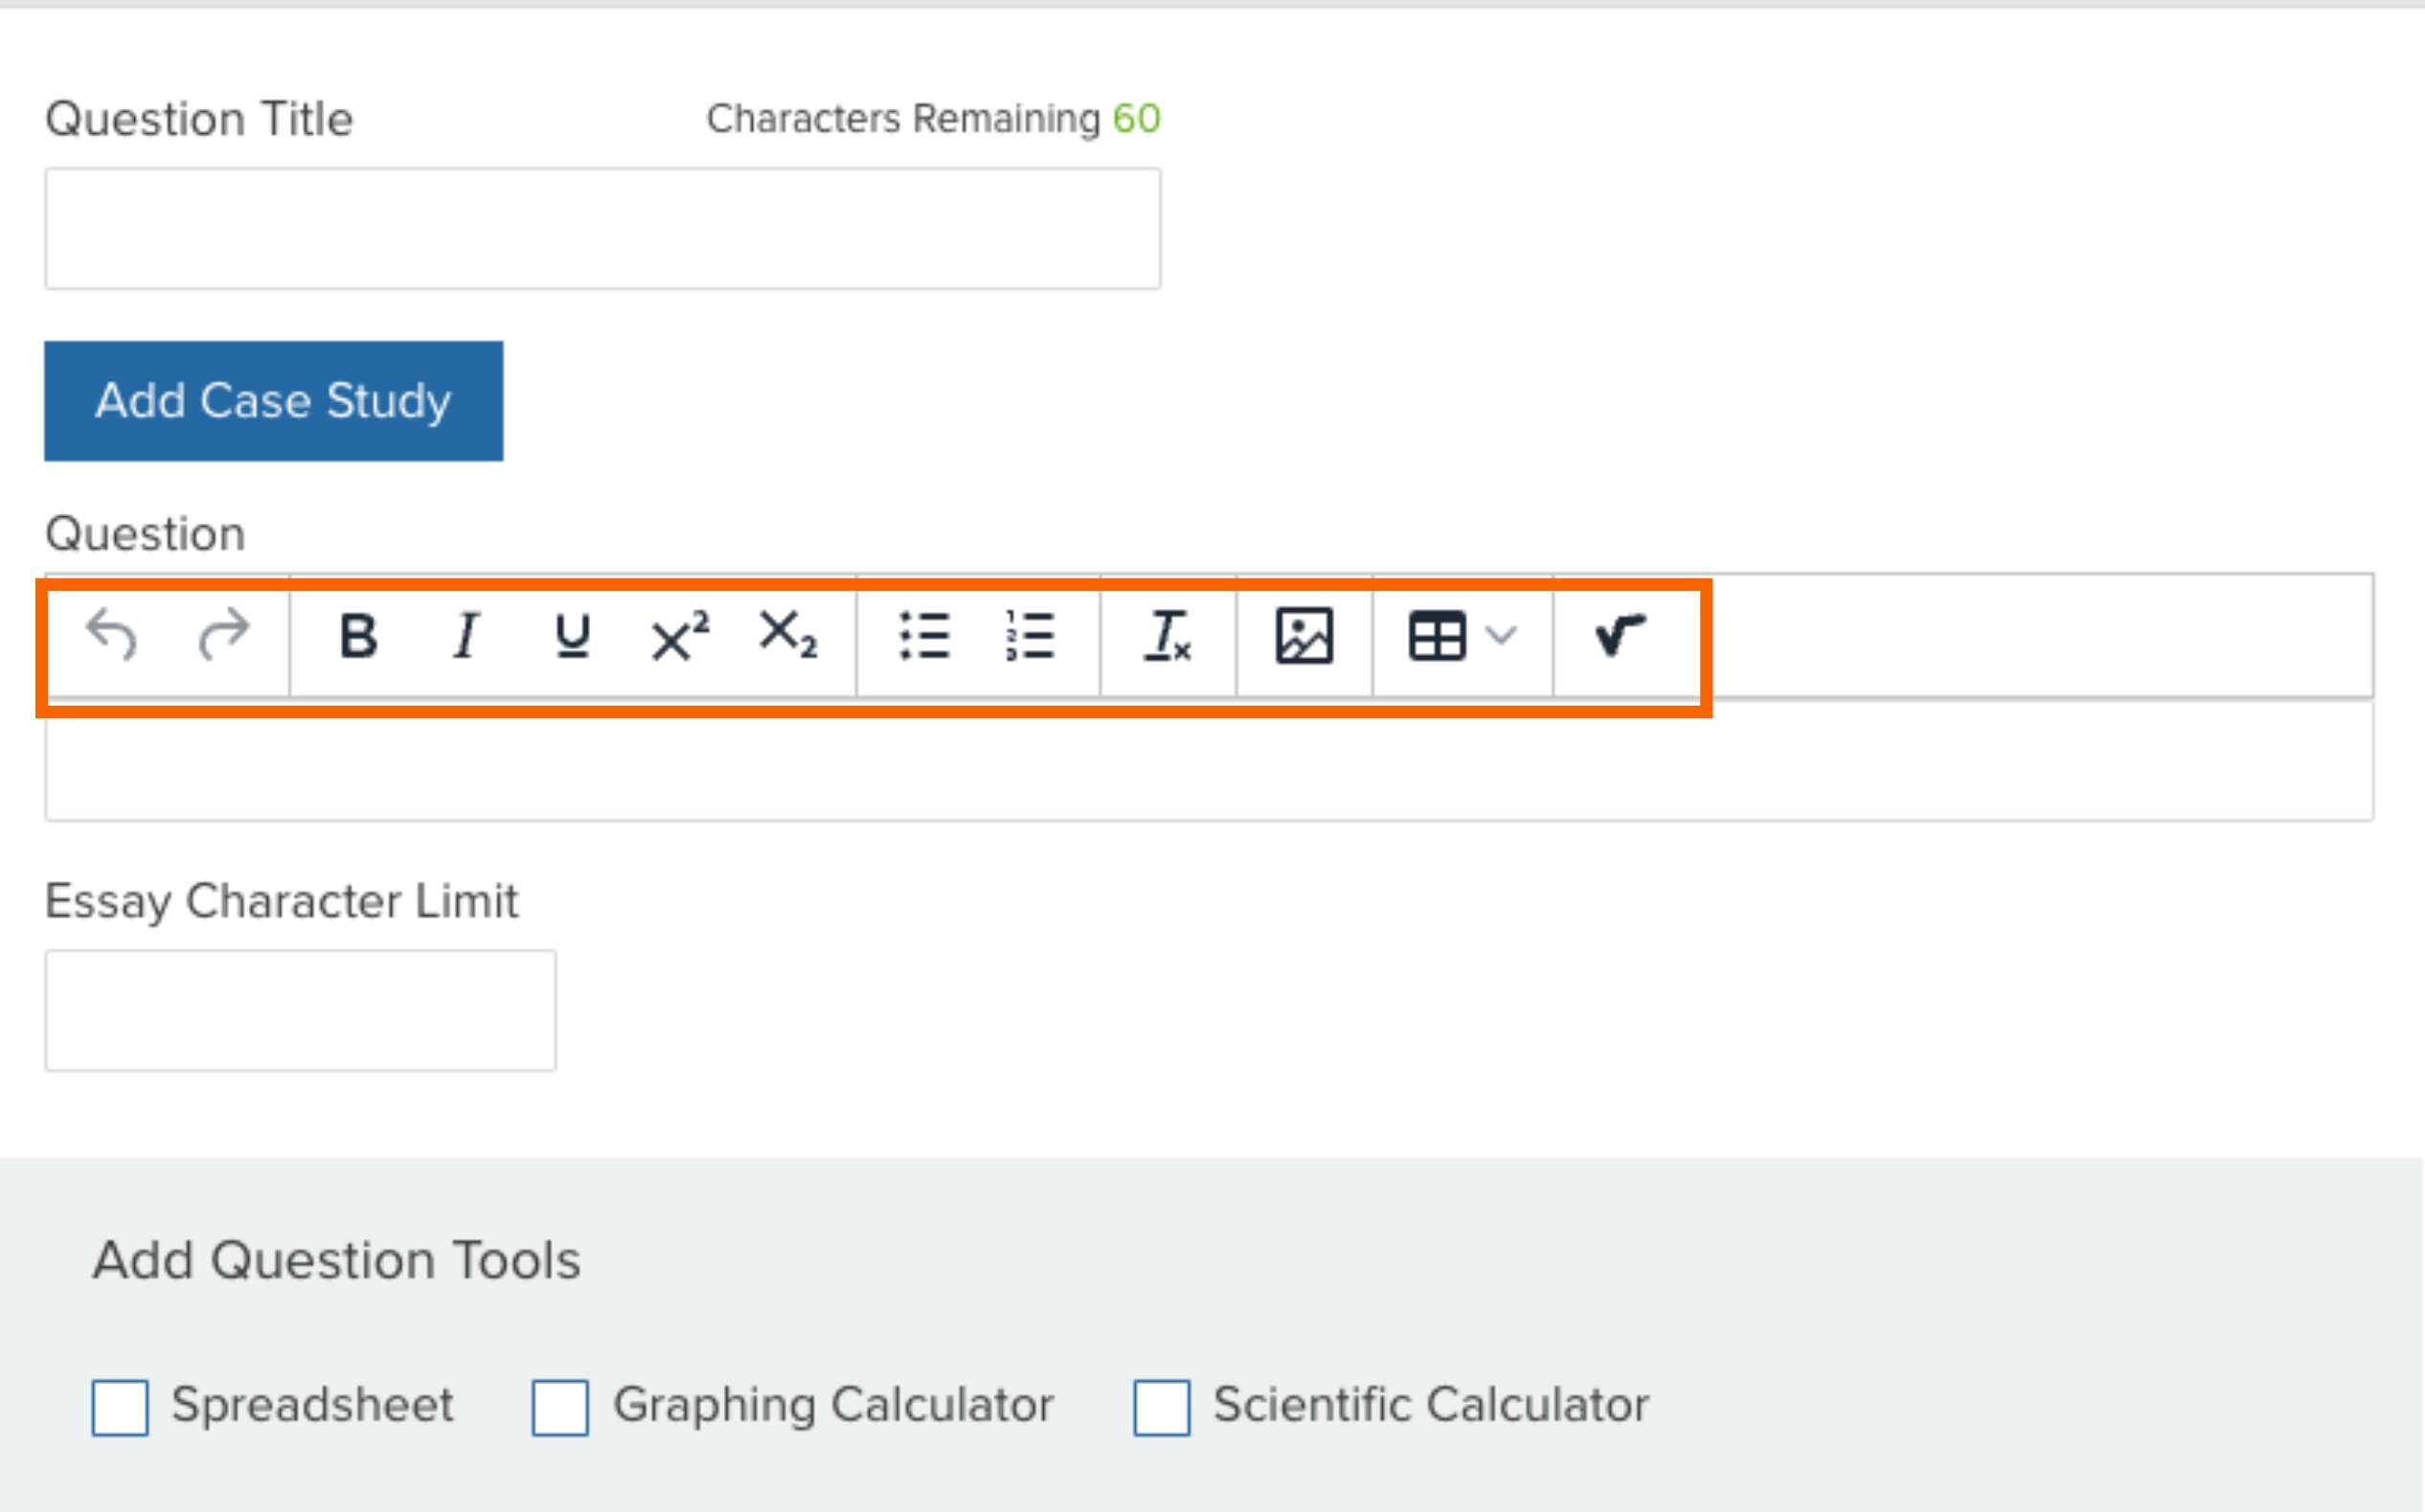Enable the Spreadsheet tool checkbox
This screenshot has height=1512, width=2425.
120,1407
